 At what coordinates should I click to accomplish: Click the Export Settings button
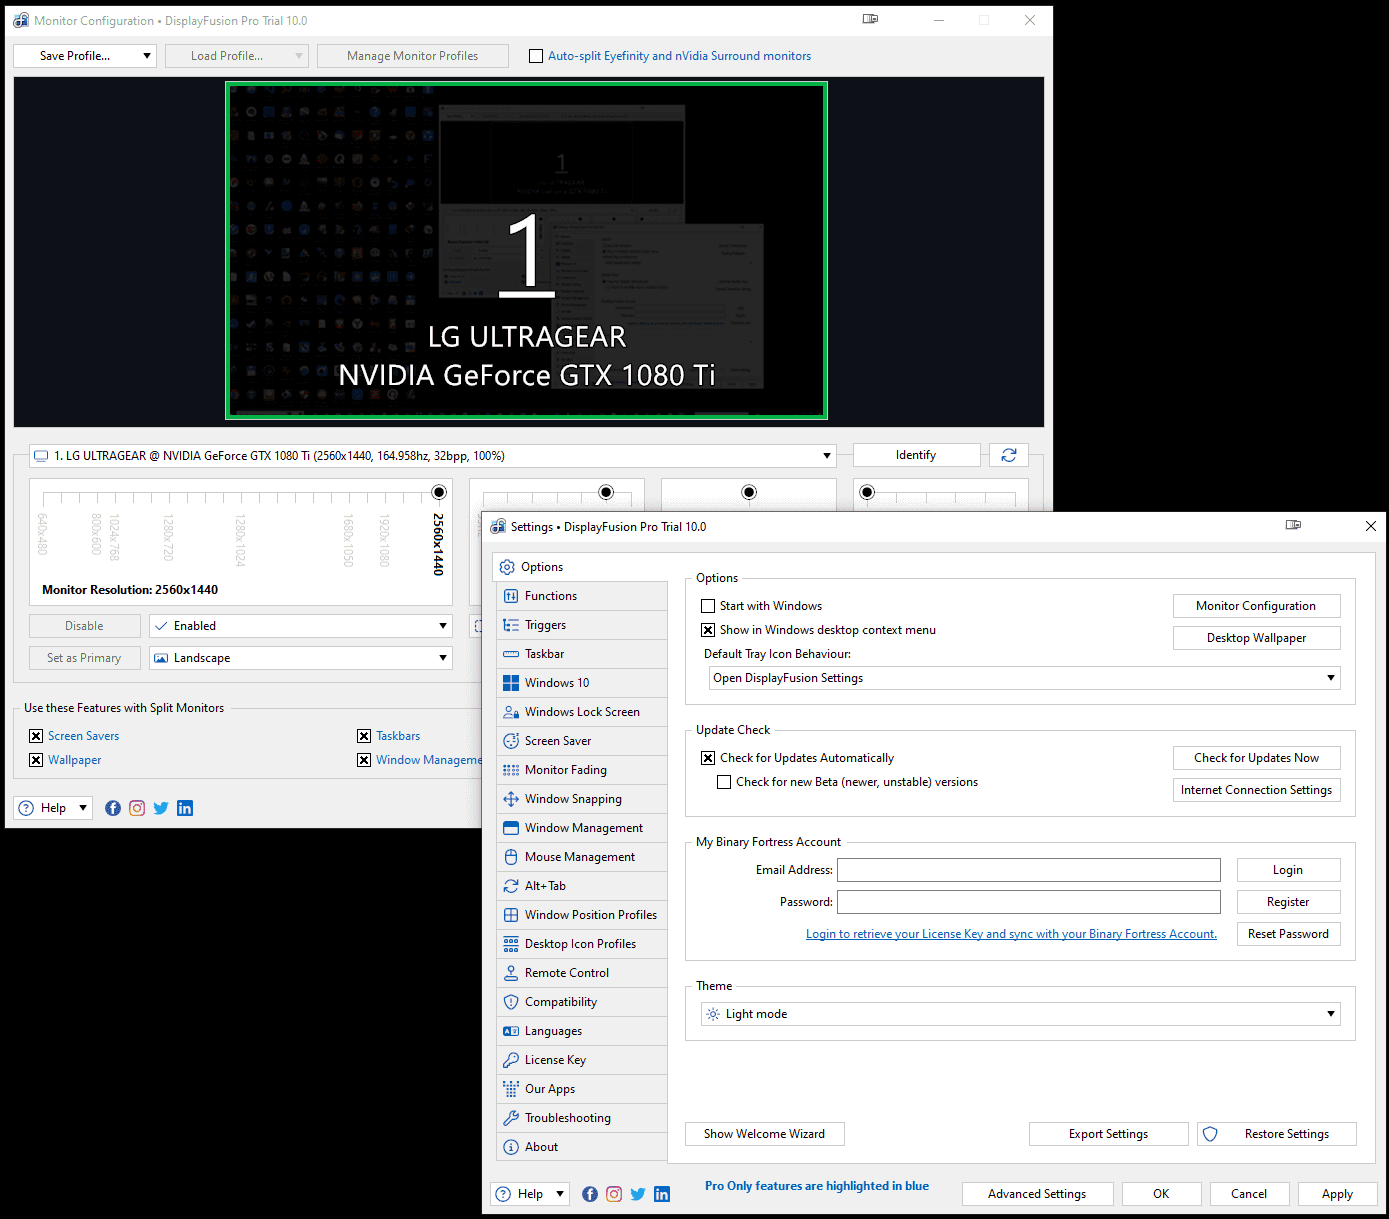pos(1108,1134)
